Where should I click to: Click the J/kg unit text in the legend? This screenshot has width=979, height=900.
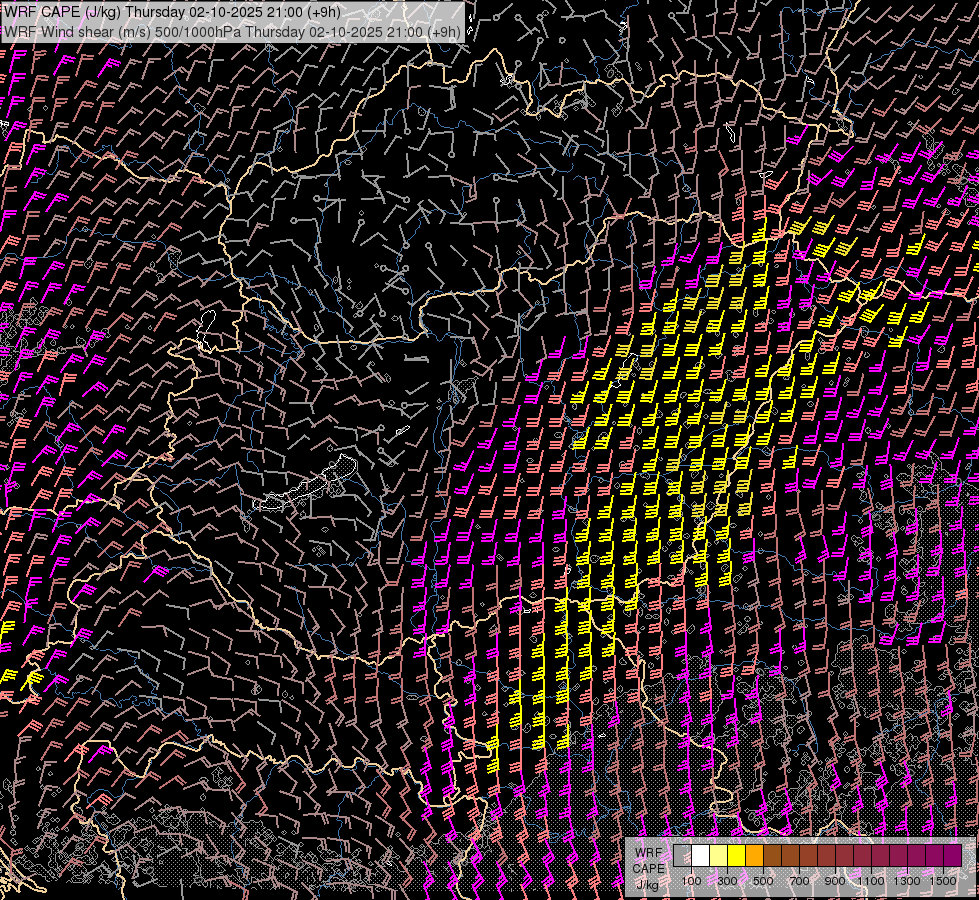(x=647, y=884)
